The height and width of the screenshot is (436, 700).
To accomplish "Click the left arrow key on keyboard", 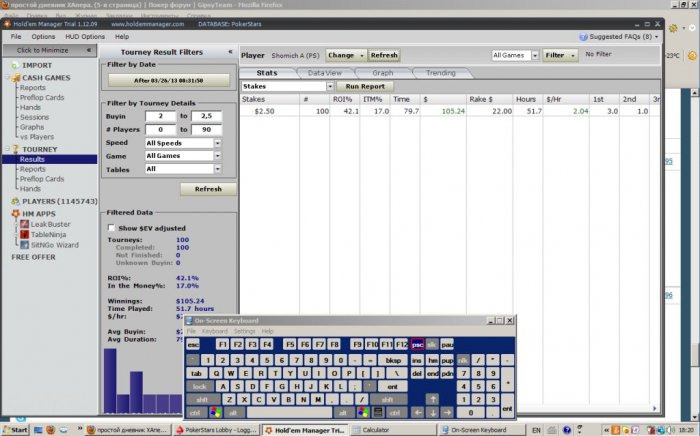I will coord(417,412).
